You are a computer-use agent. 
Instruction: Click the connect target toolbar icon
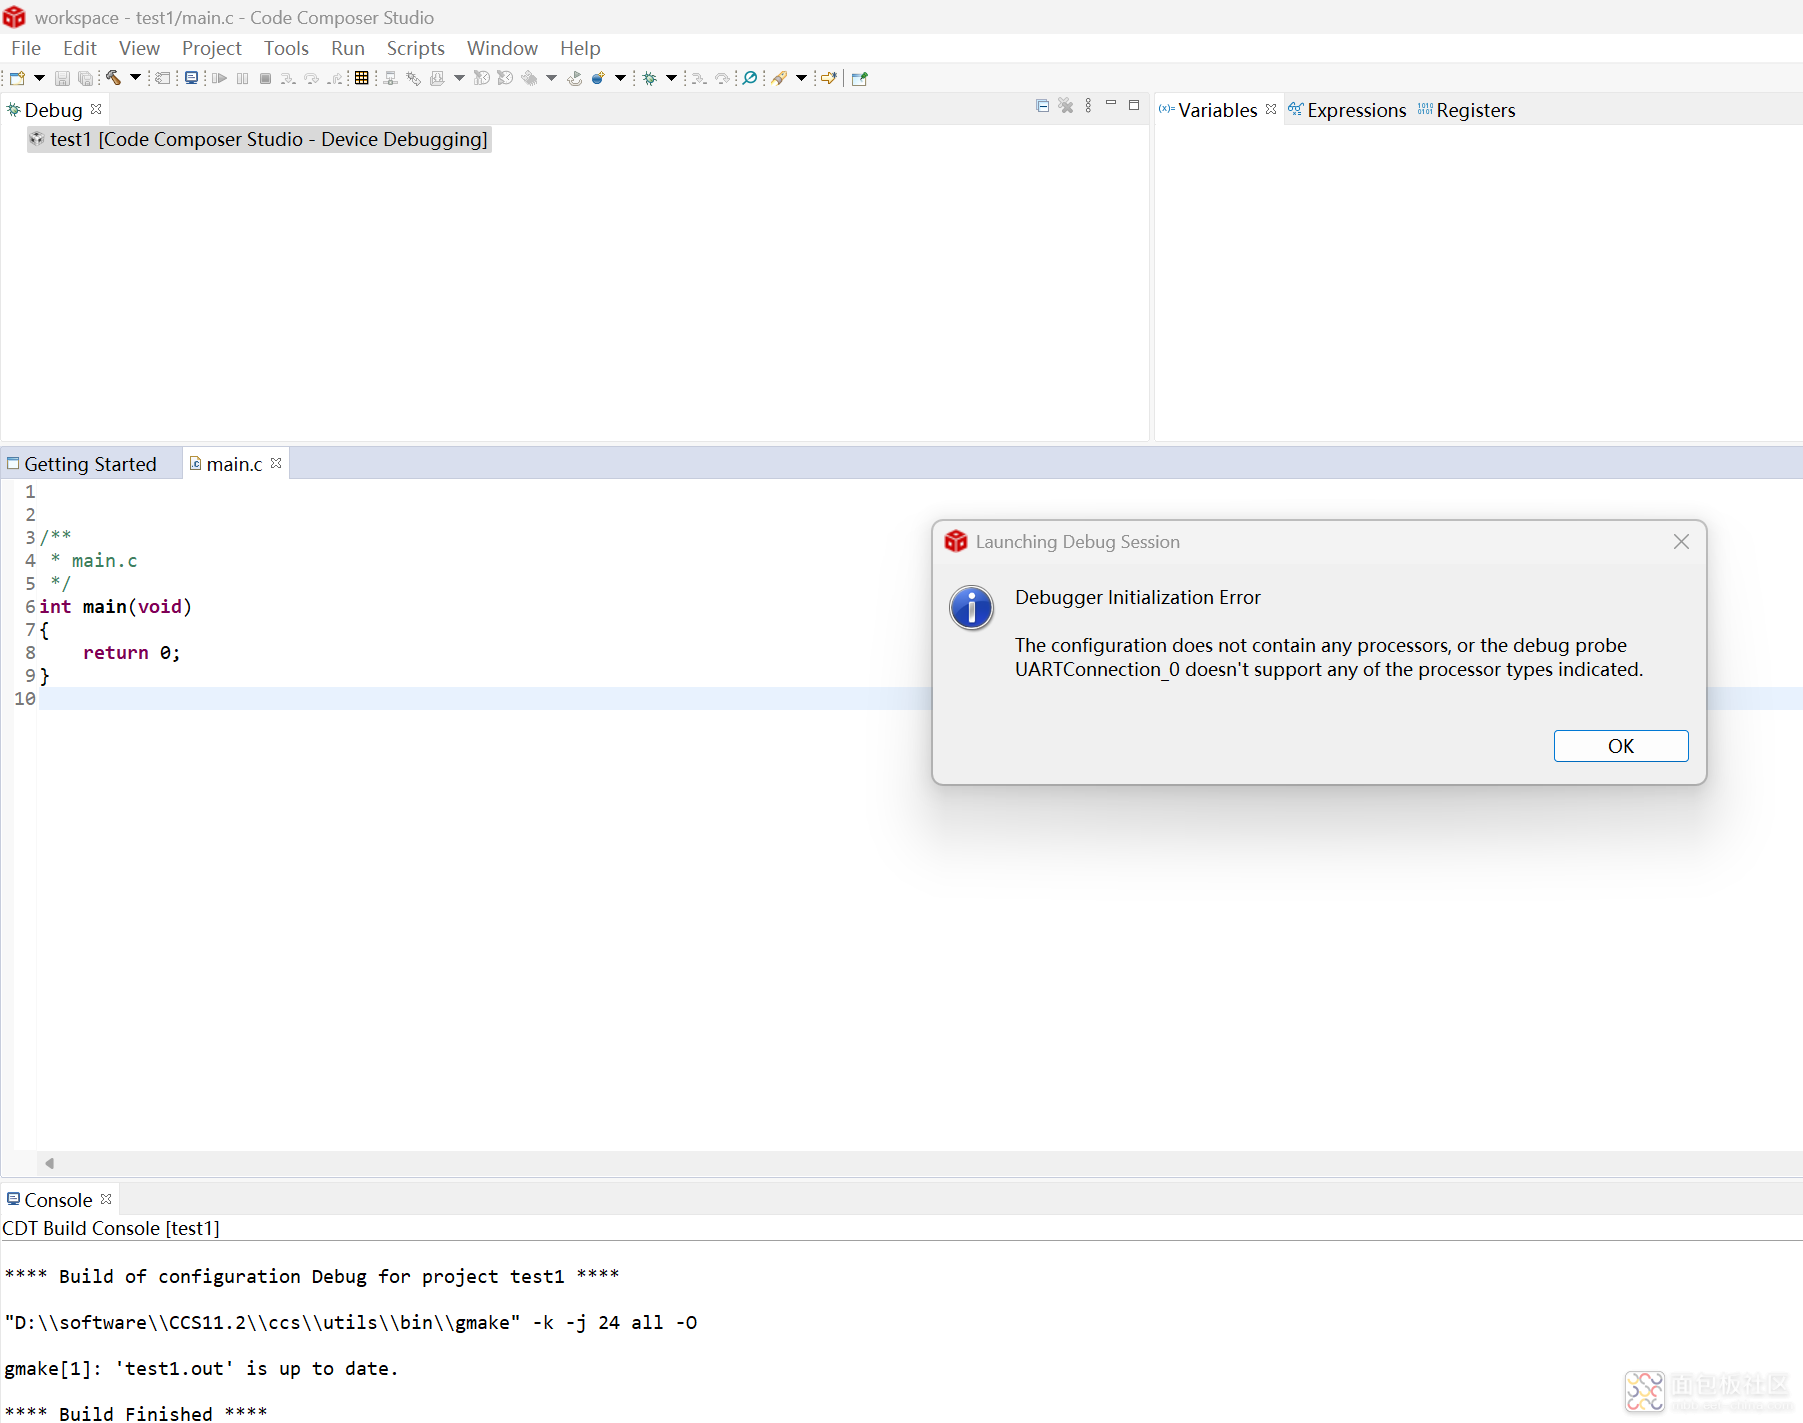point(390,78)
